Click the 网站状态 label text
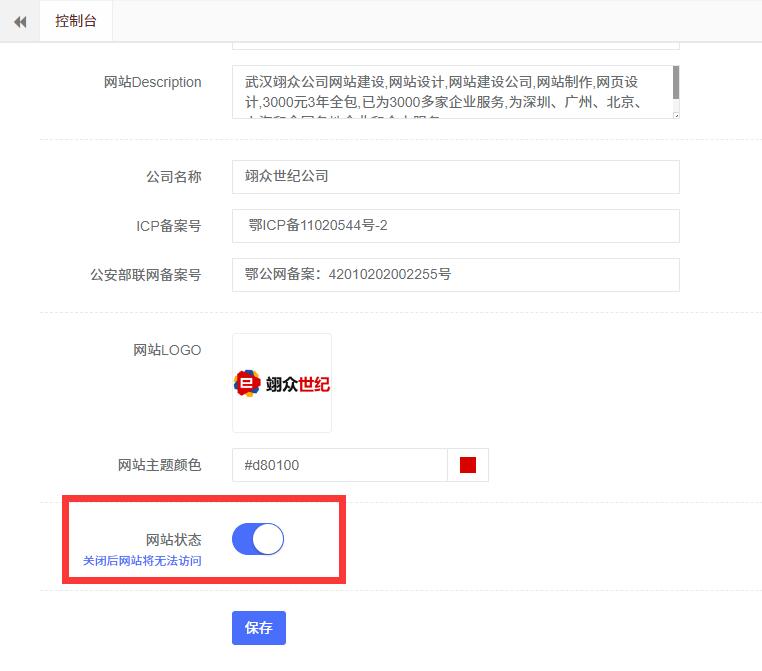Image resolution: width=762 pixels, height=671 pixels. click(x=173, y=540)
